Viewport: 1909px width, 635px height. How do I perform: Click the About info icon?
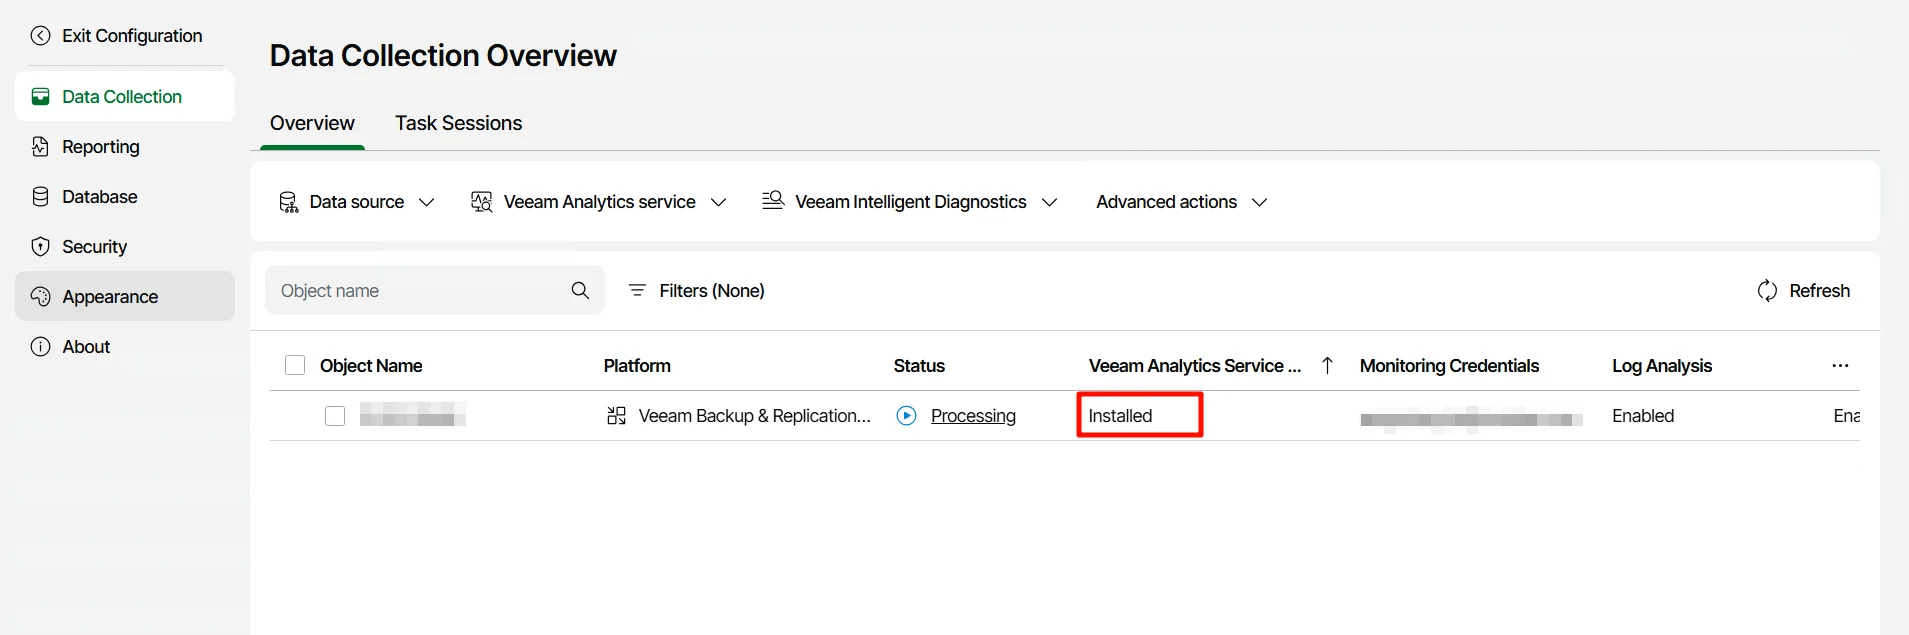click(40, 347)
